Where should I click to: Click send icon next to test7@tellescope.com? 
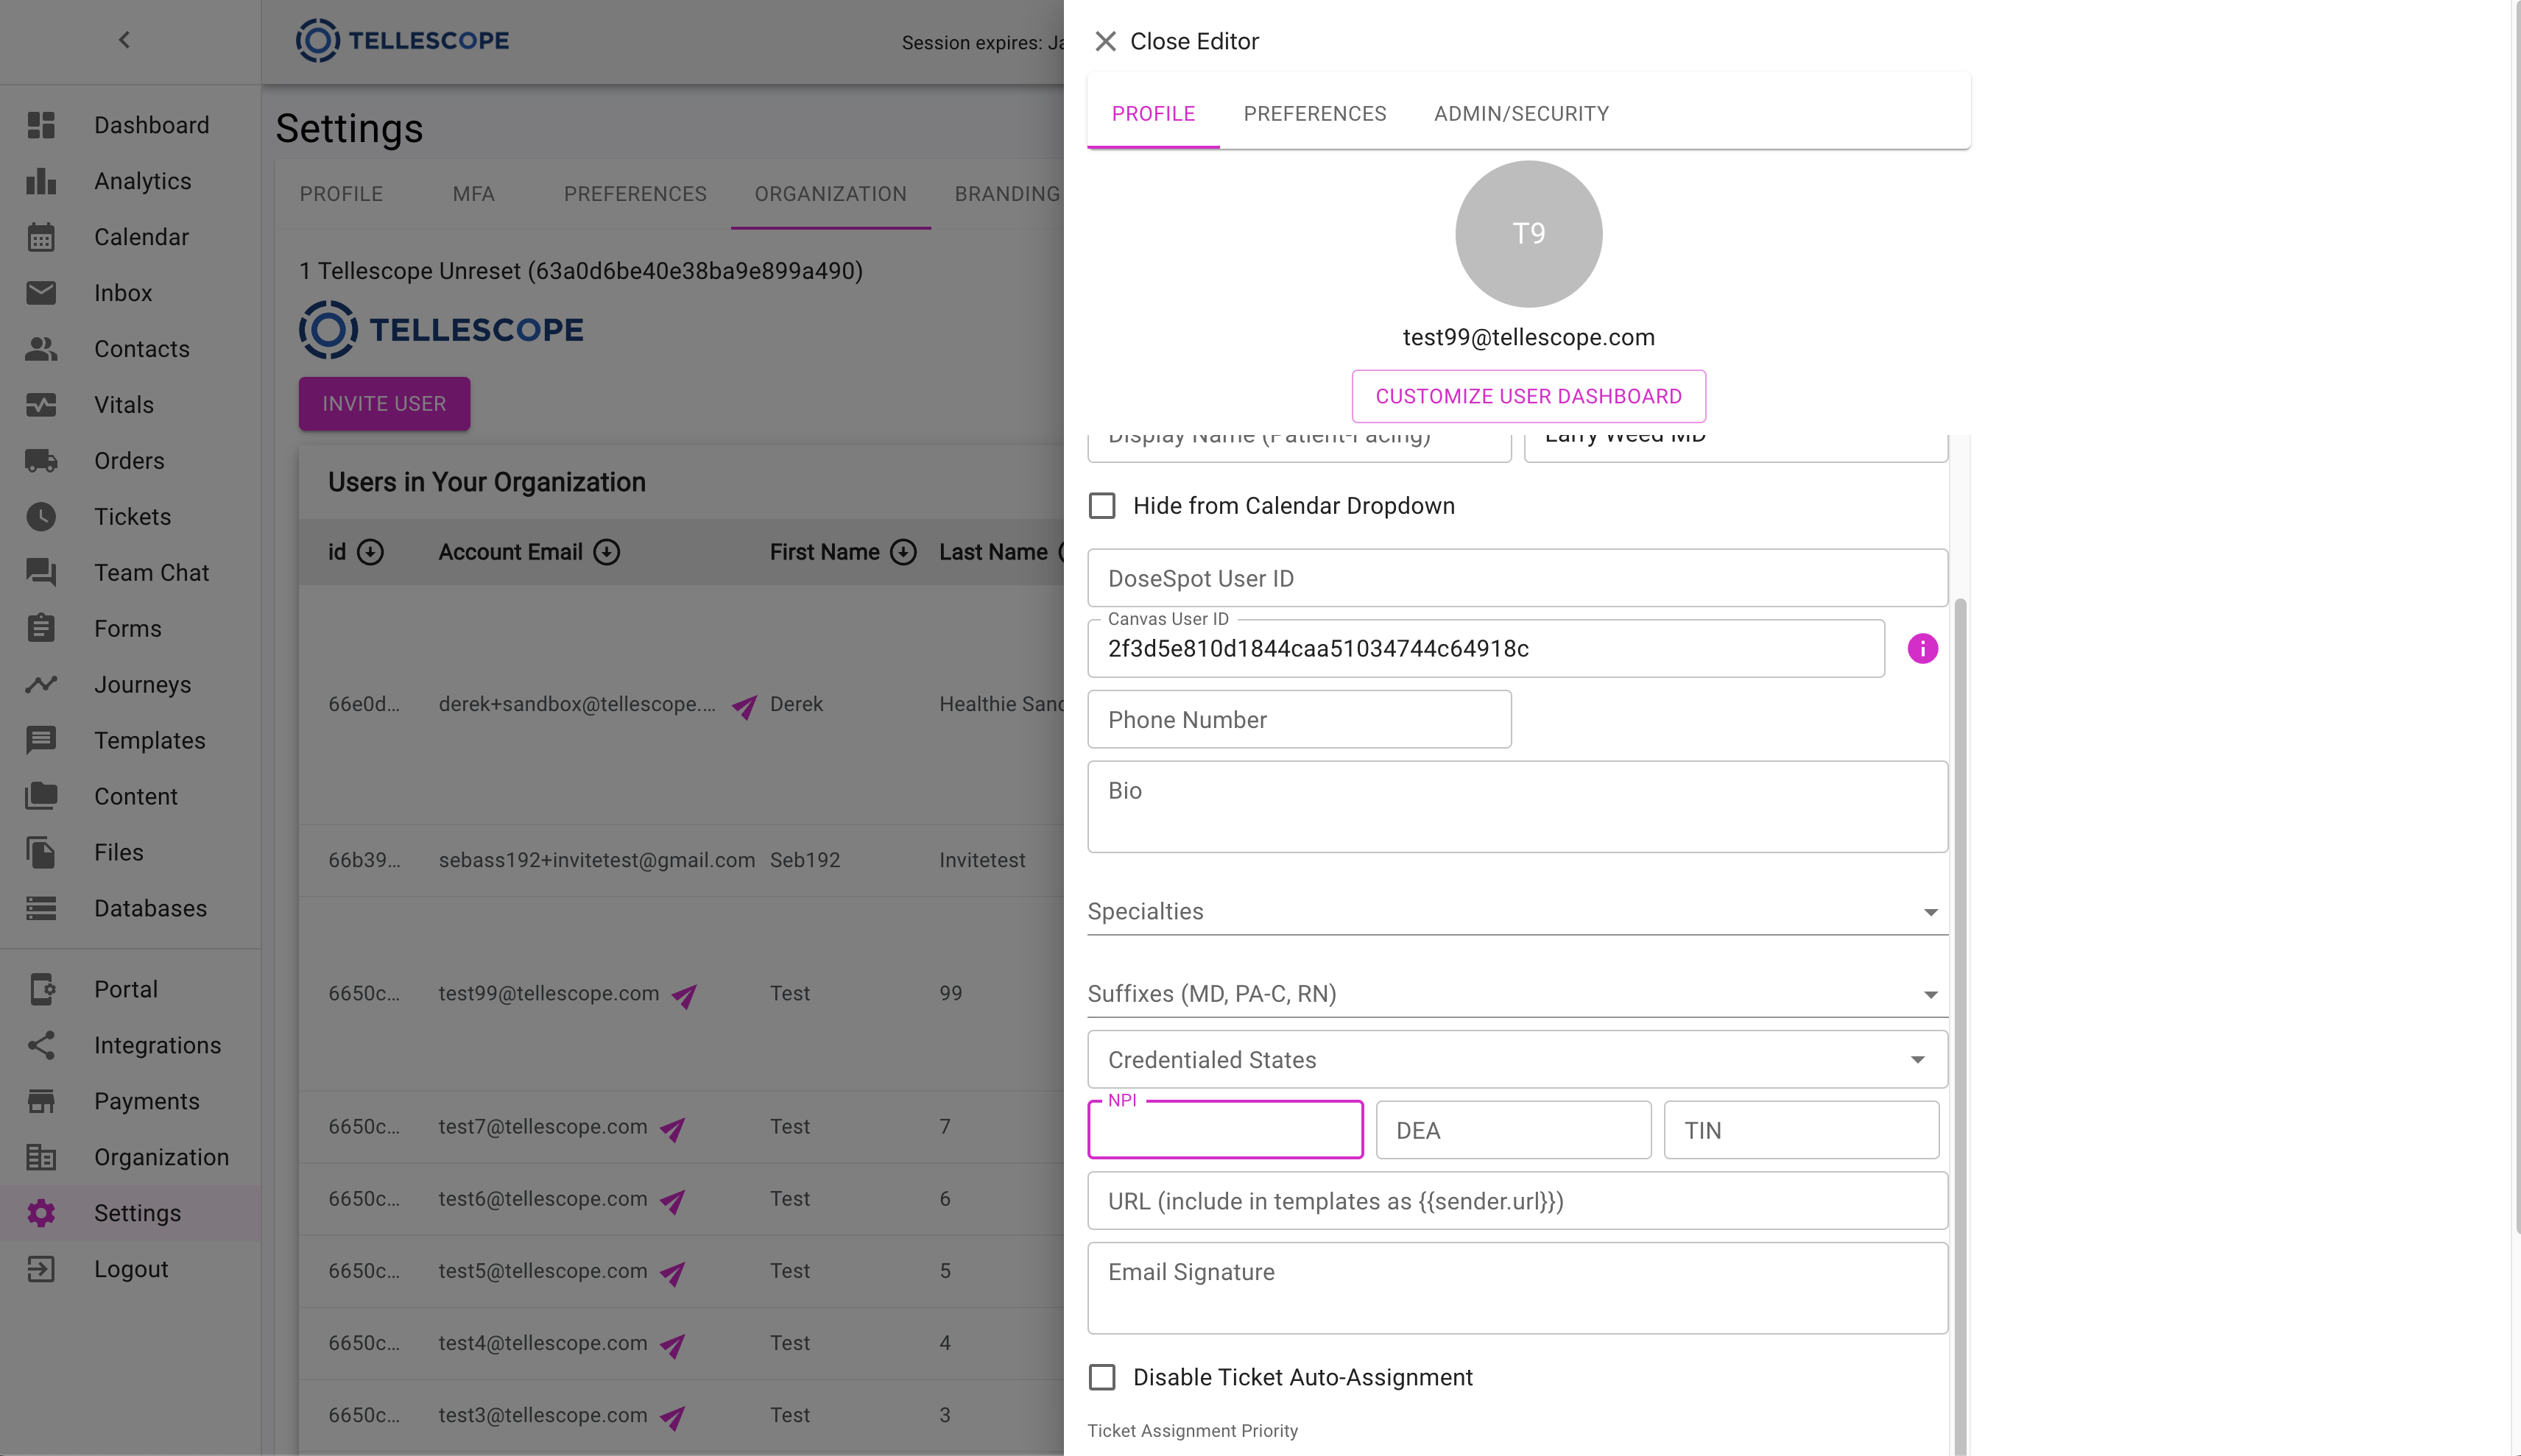[x=672, y=1129]
